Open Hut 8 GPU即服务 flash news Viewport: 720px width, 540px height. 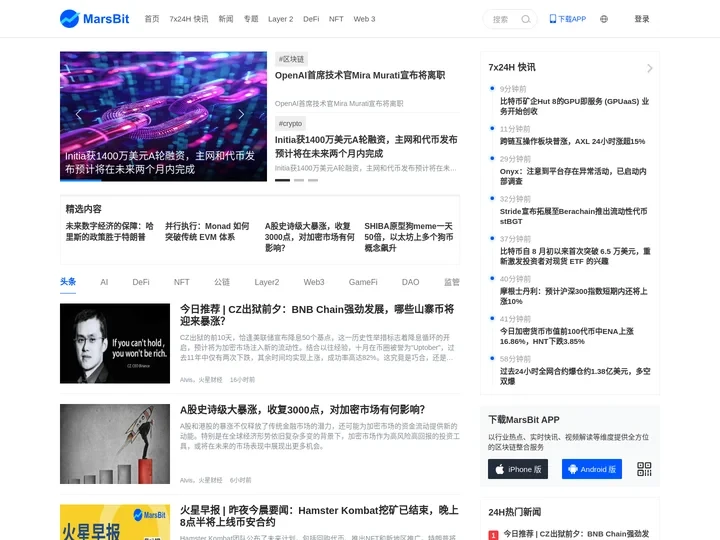574,106
